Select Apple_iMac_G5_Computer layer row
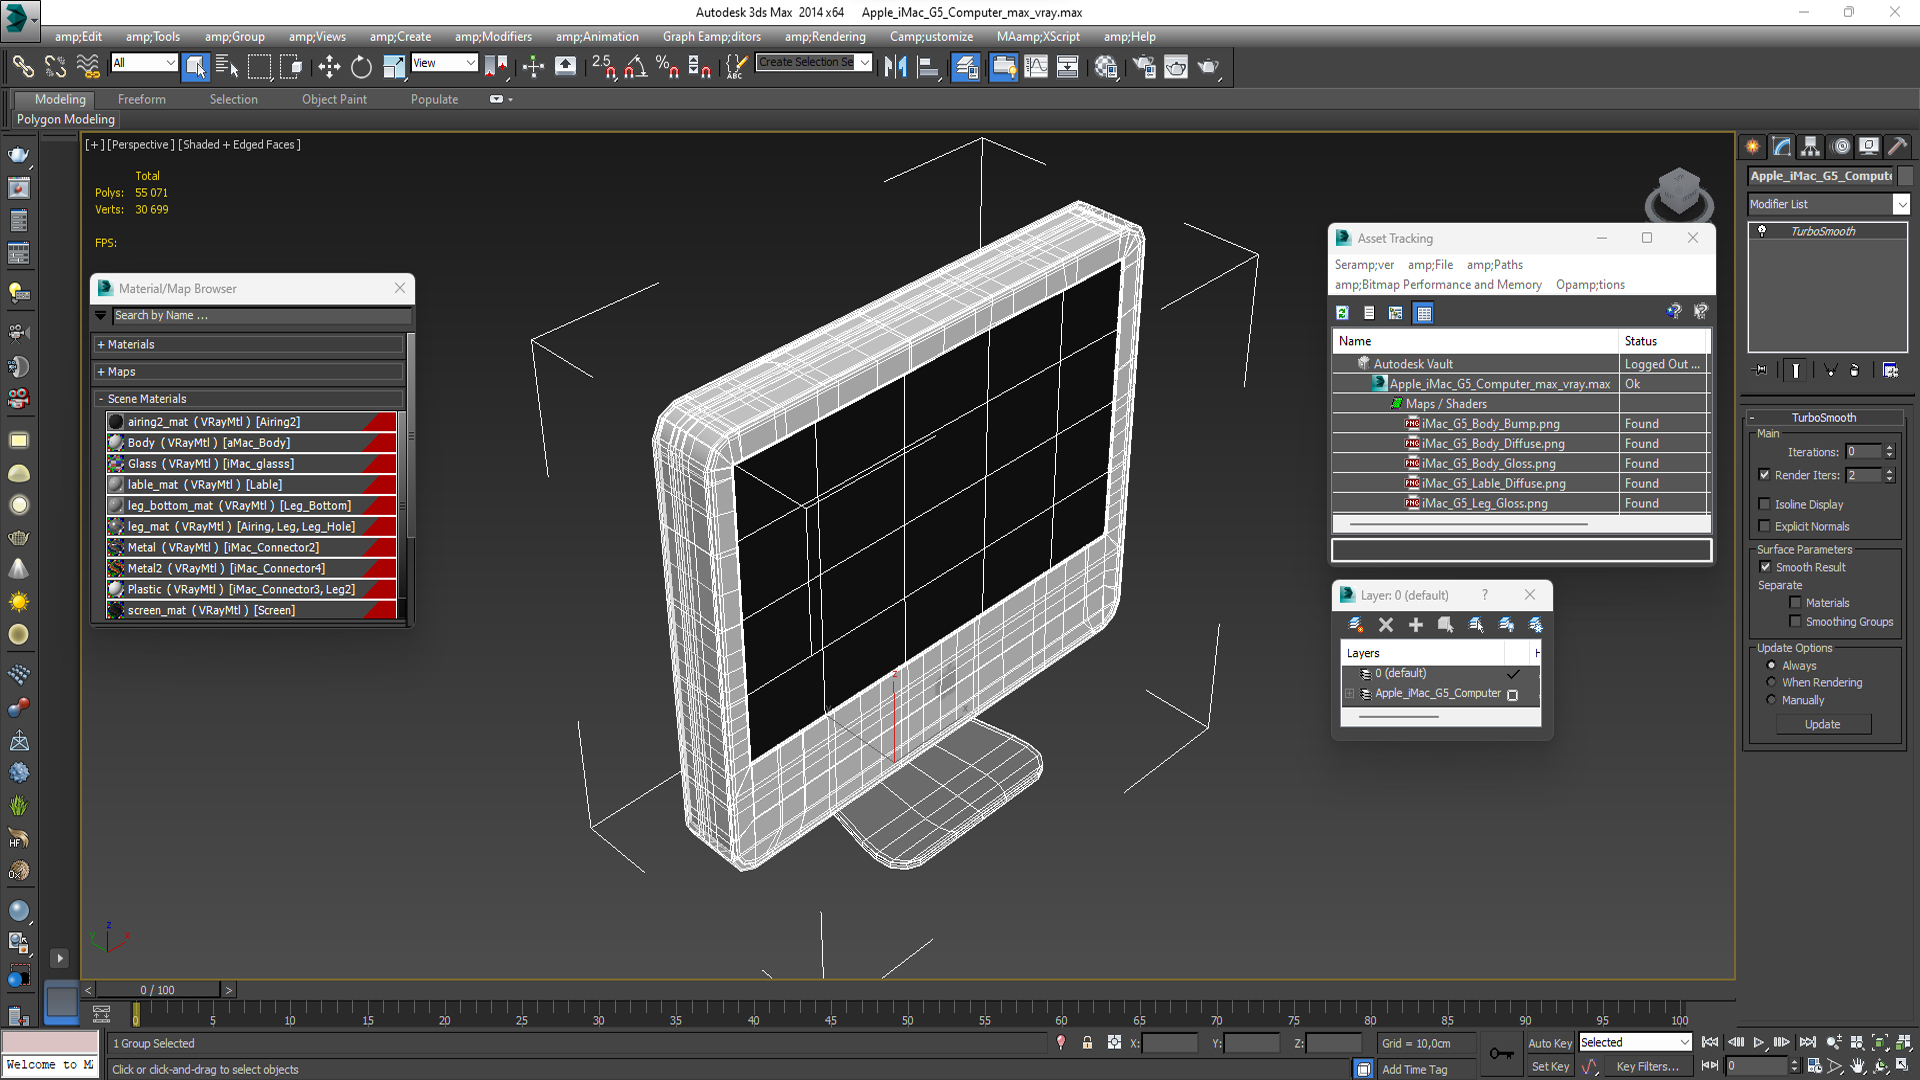Viewport: 1920px width, 1080px height. click(x=1440, y=693)
